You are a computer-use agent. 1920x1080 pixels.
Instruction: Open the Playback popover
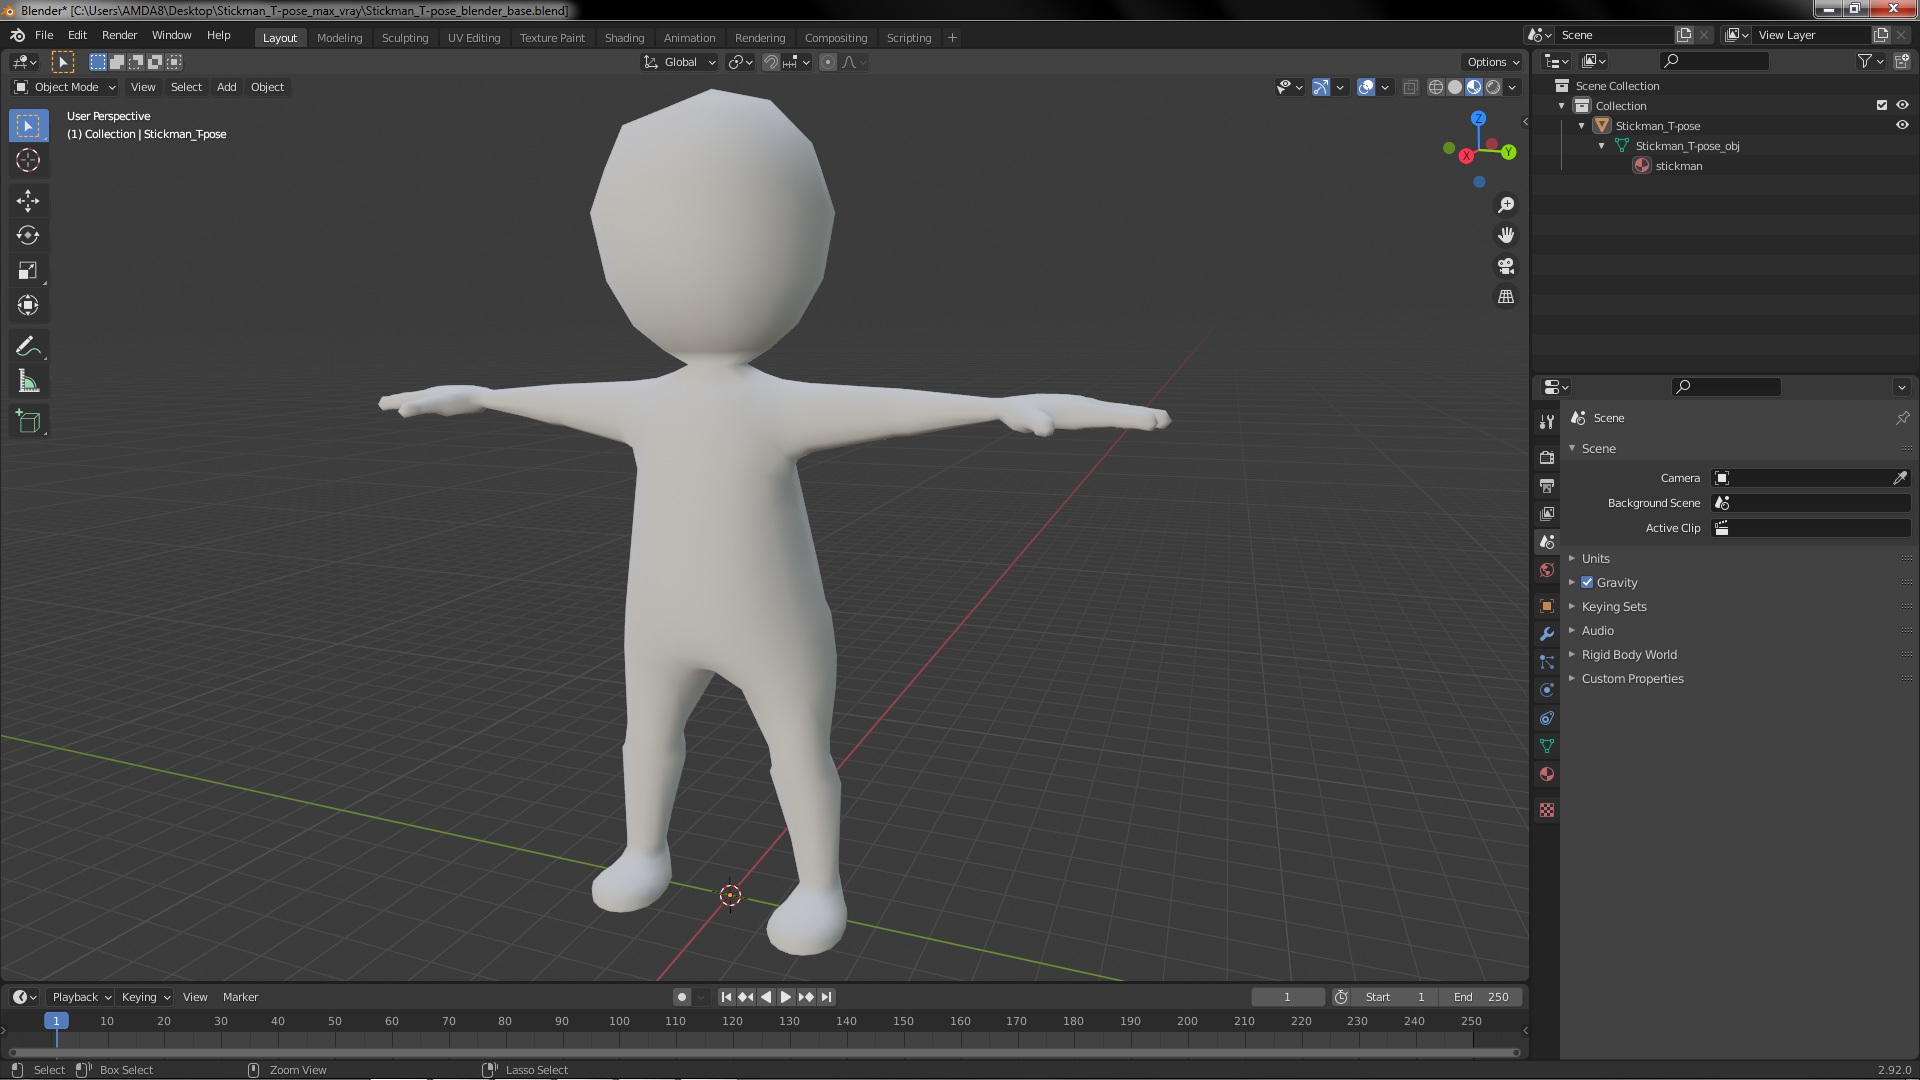tap(81, 997)
